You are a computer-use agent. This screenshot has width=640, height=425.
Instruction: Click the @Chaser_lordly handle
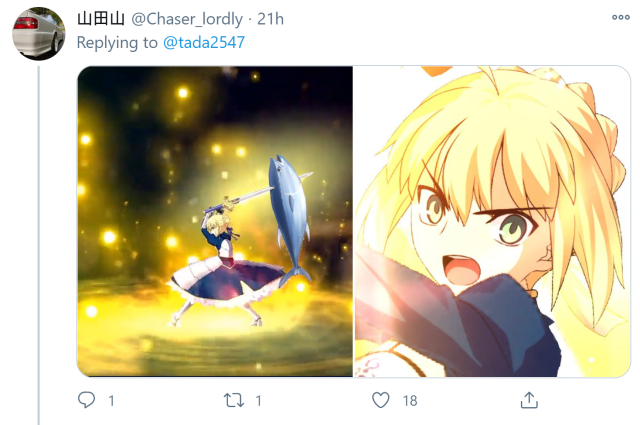click(187, 19)
